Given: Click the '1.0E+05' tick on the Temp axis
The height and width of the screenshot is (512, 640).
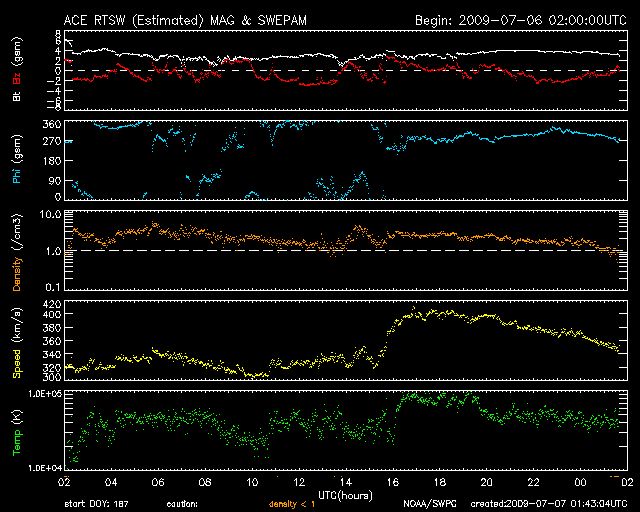Looking at the screenshot, I should point(45,394).
